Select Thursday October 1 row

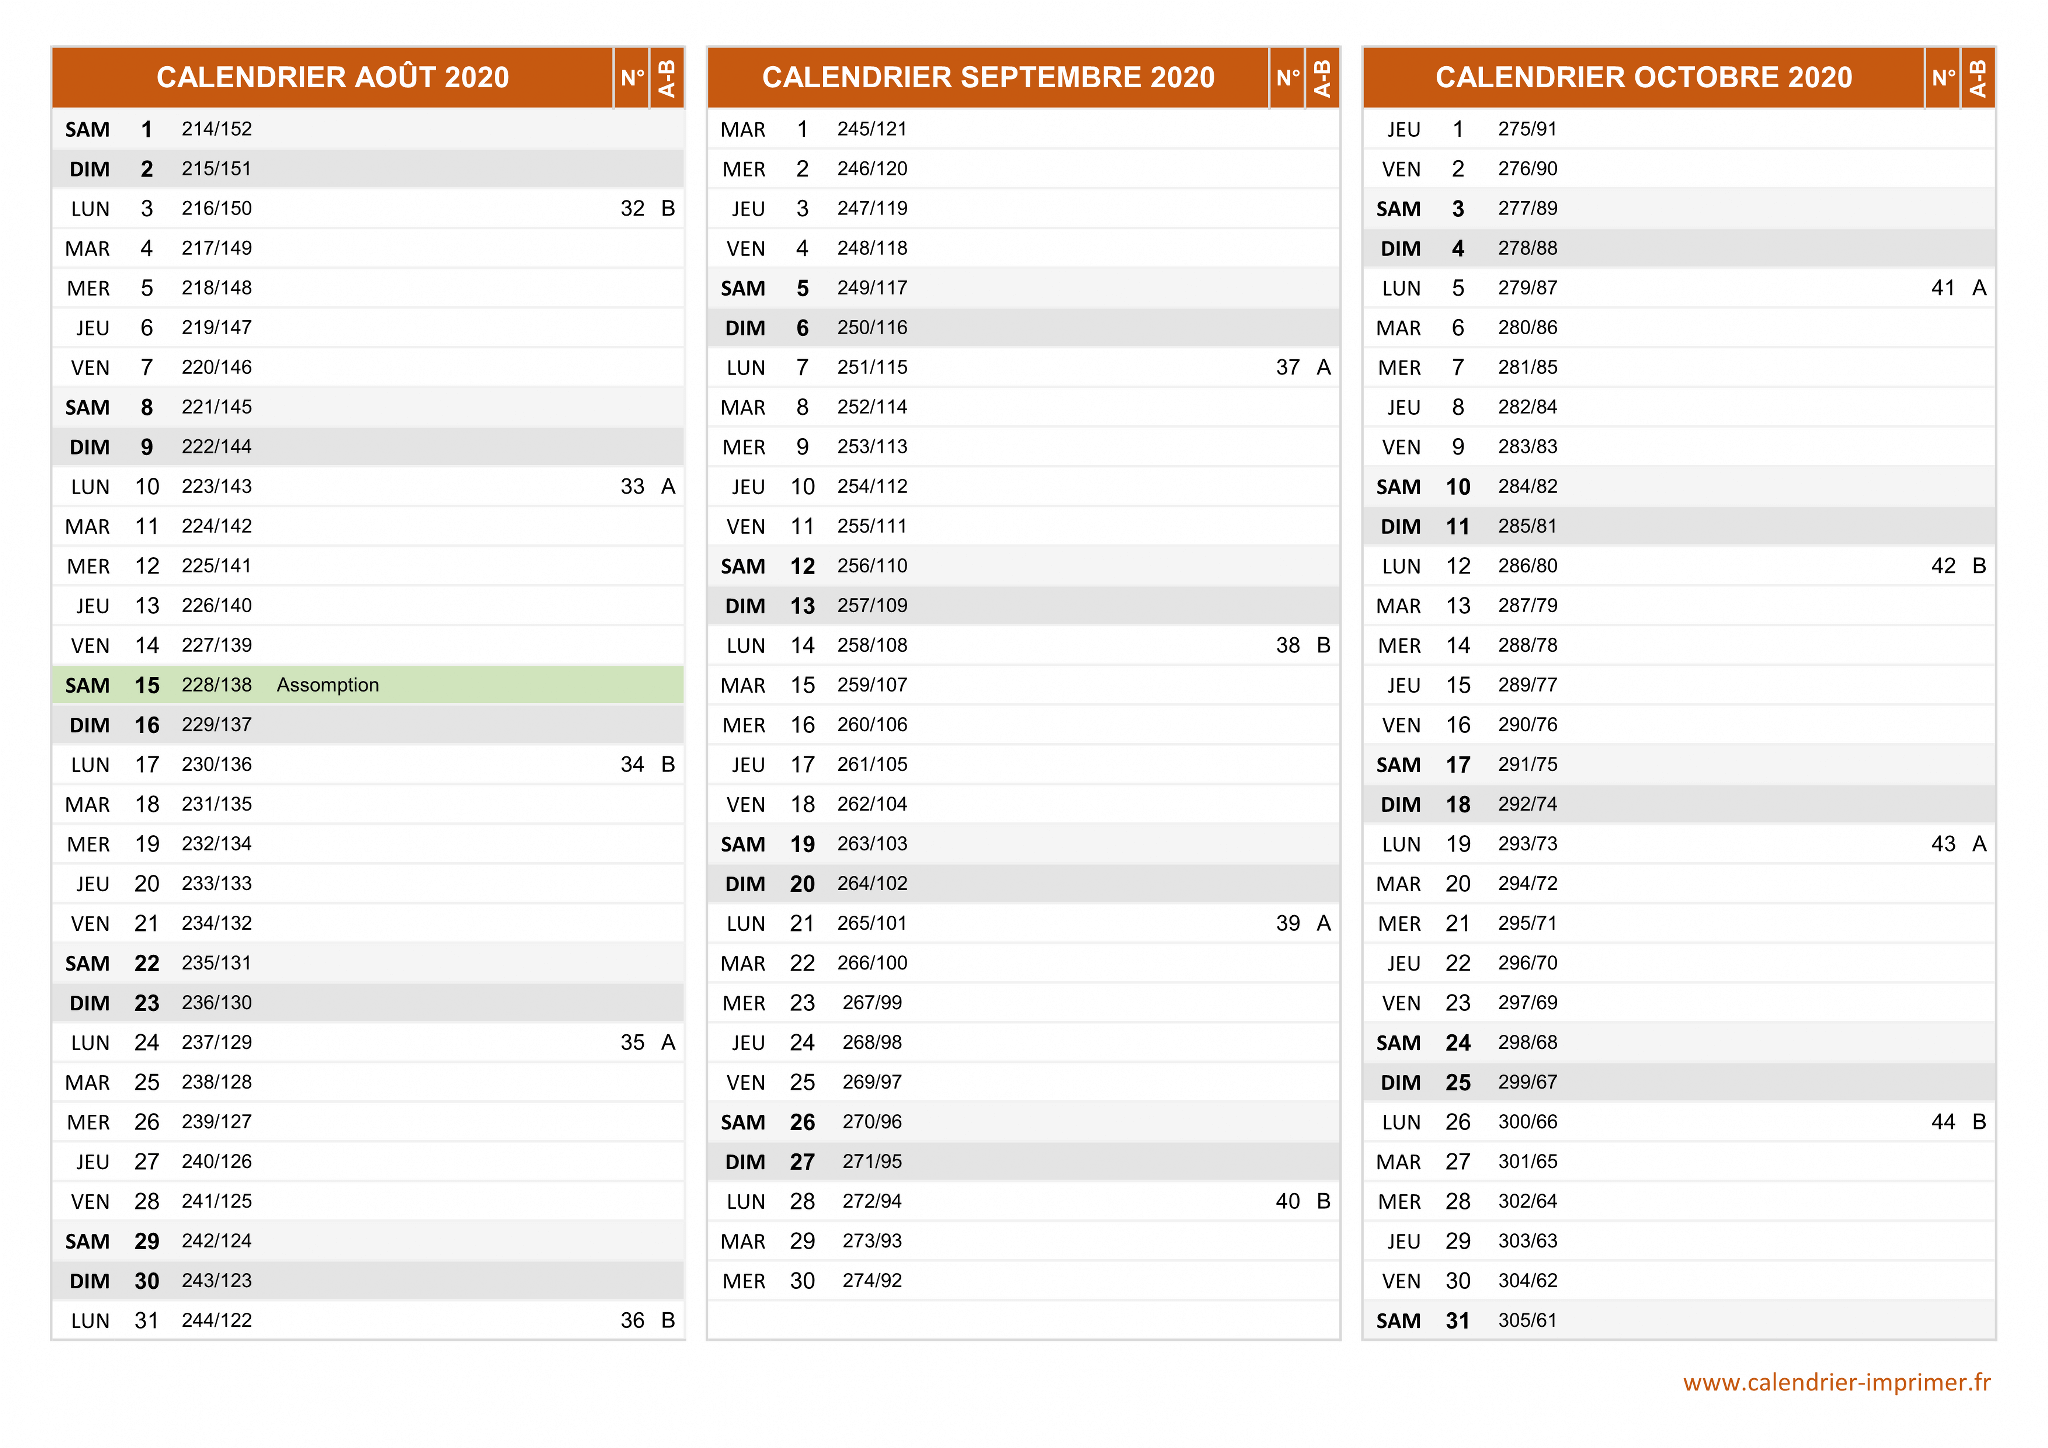tap(1679, 129)
